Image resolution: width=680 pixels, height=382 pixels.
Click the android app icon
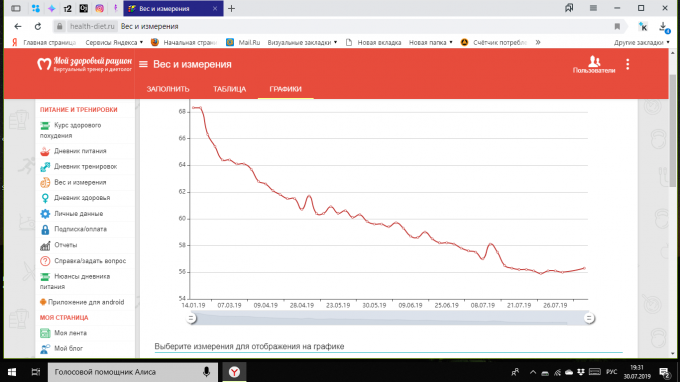click(x=43, y=302)
